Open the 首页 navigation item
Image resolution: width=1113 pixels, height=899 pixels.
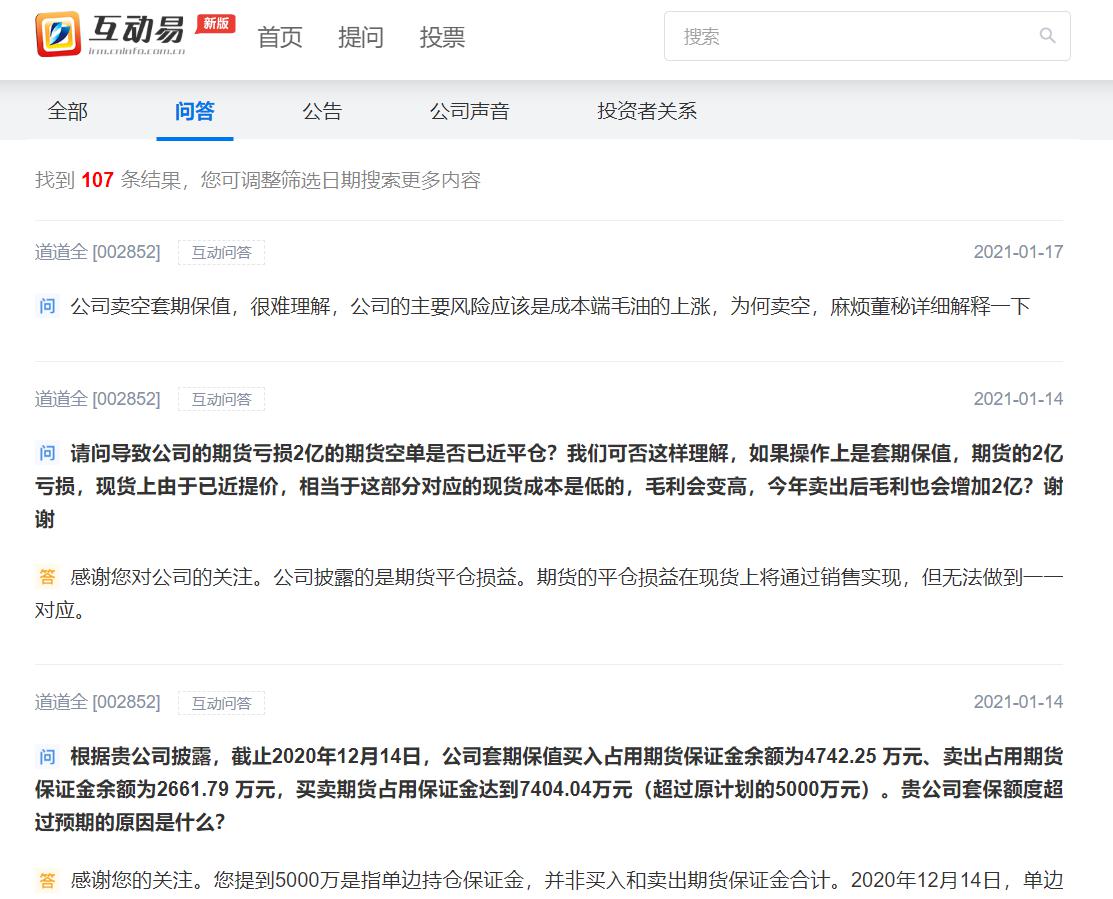coord(280,37)
